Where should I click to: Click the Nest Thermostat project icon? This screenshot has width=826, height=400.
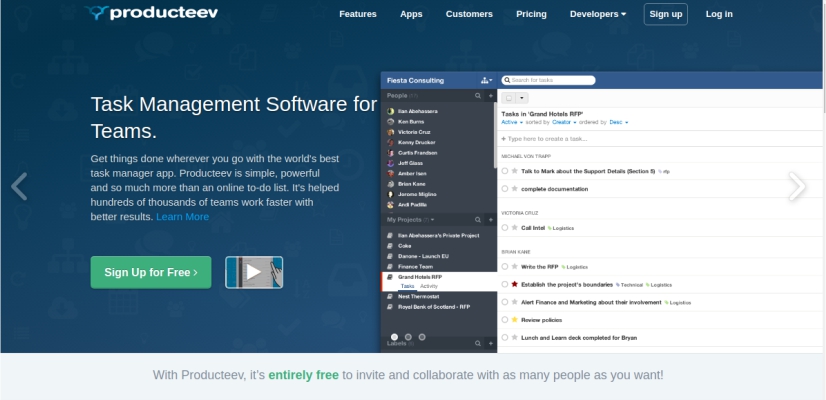click(390, 296)
